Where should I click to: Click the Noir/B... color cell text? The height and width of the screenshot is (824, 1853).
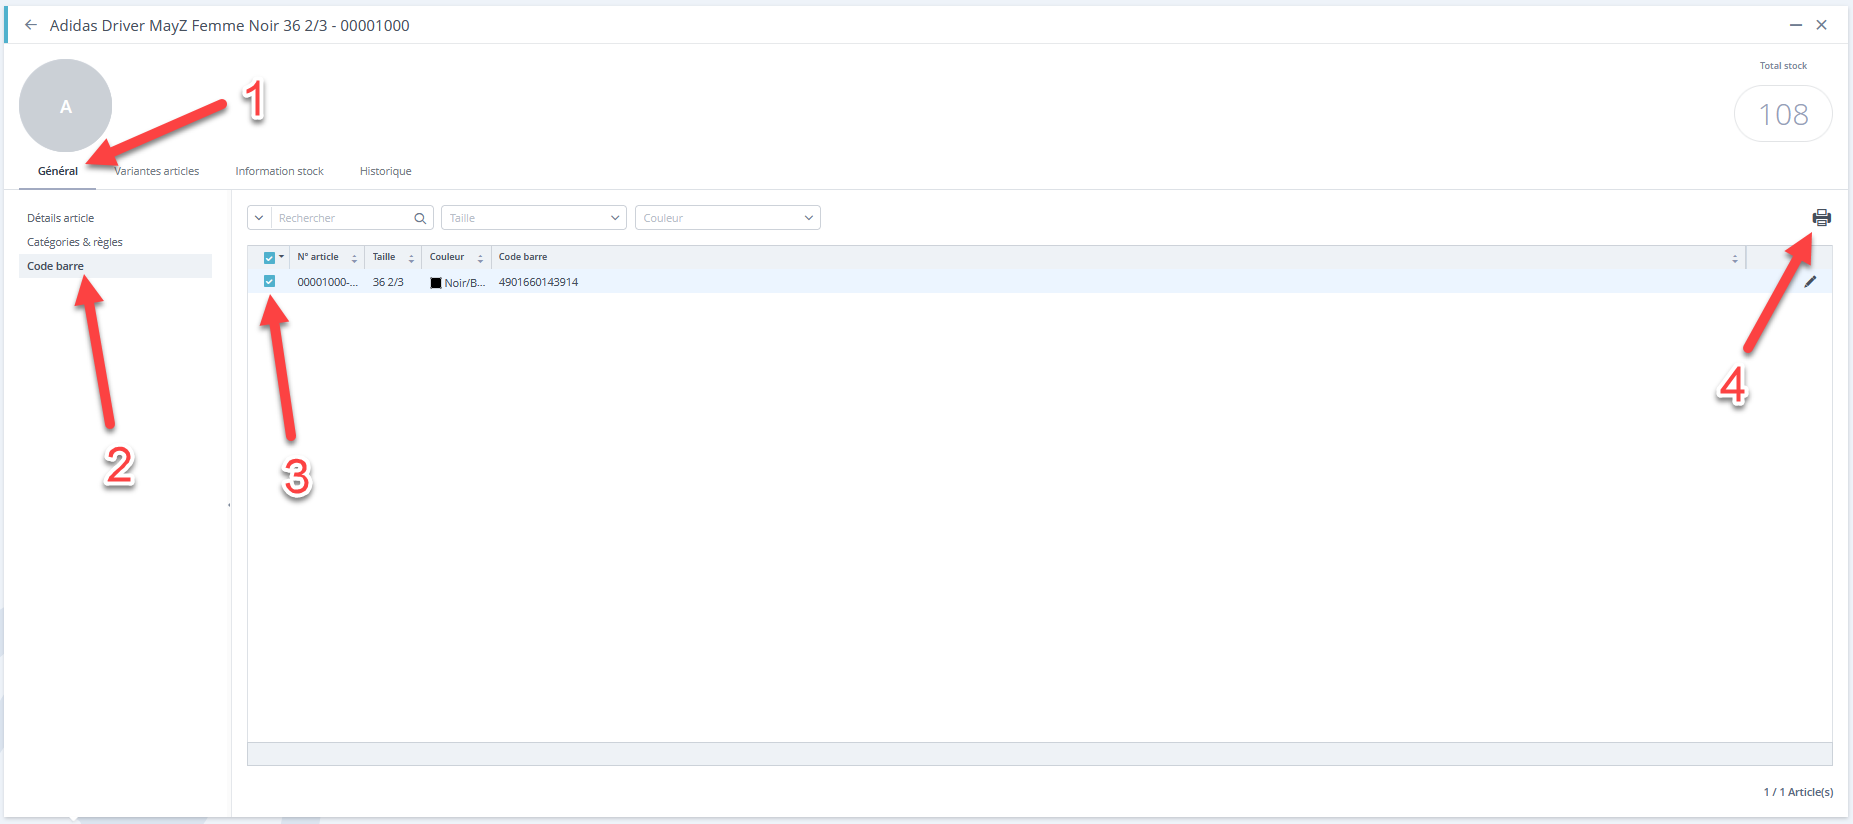465,283
